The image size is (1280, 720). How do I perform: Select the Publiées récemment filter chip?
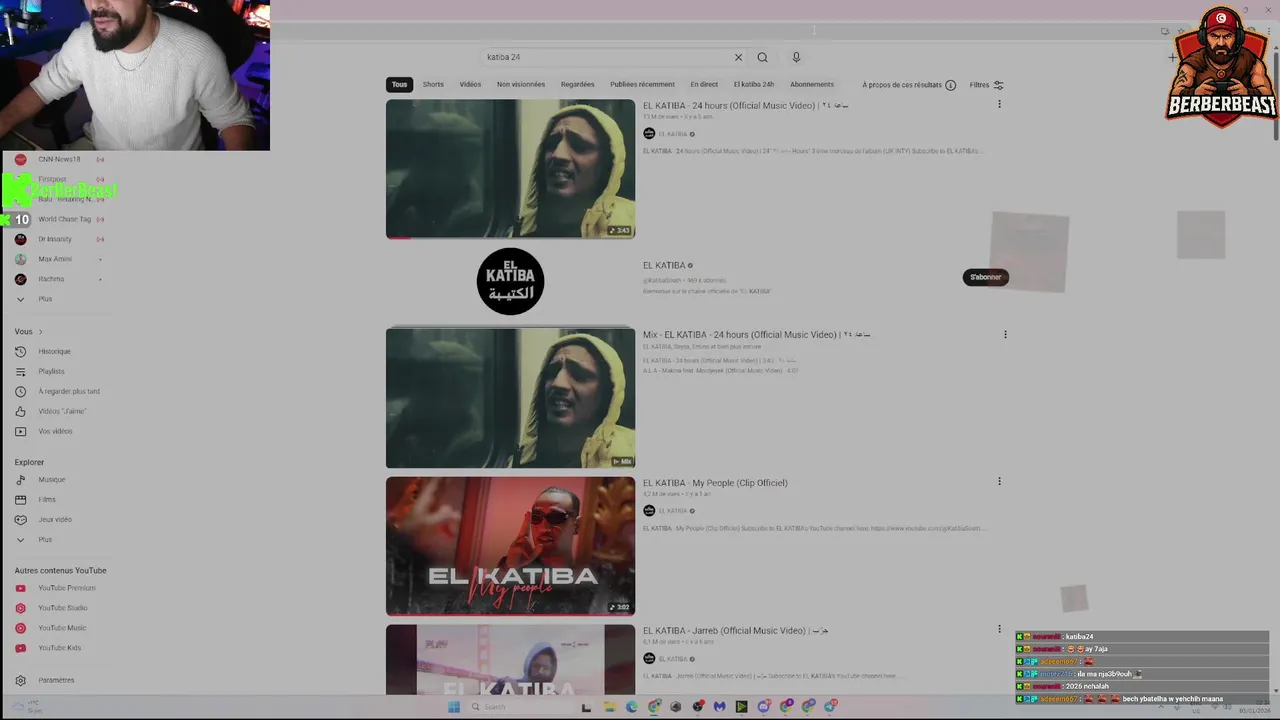click(x=642, y=85)
